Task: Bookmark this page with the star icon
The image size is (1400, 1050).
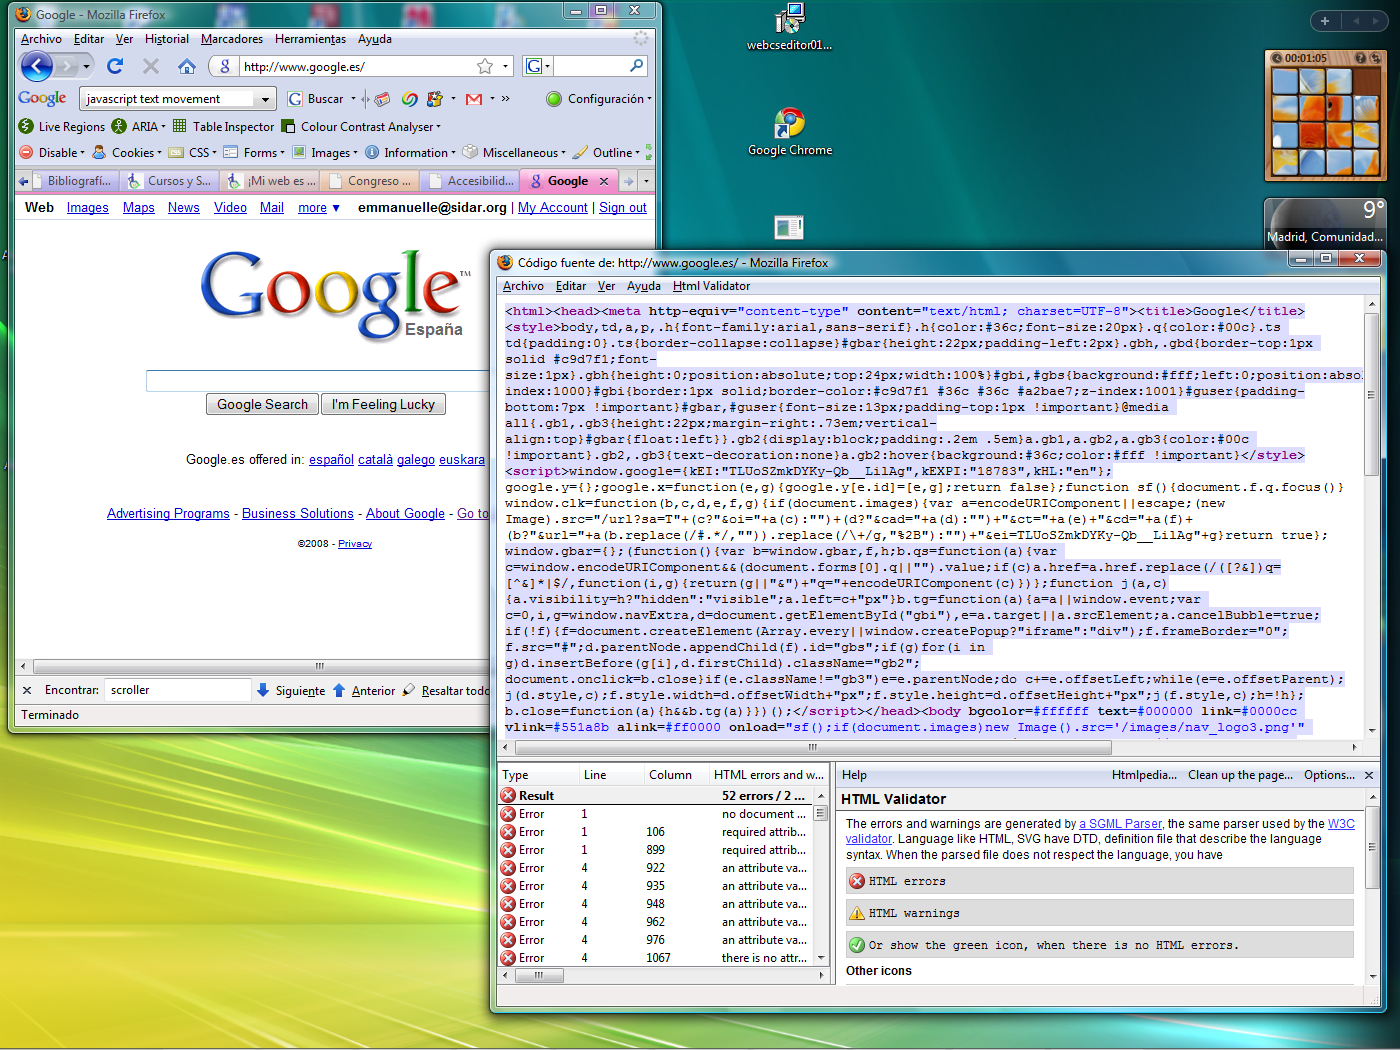Action: click(485, 66)
